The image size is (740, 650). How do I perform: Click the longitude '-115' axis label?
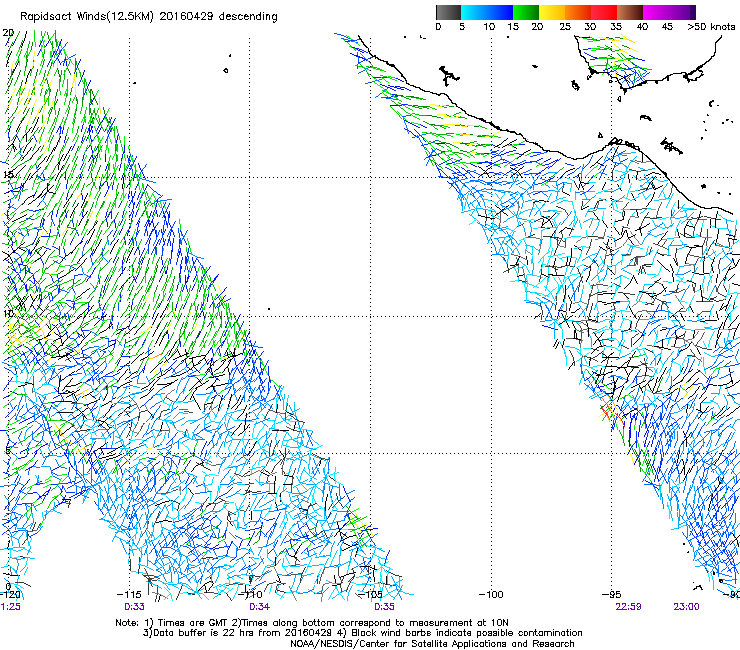129,595
